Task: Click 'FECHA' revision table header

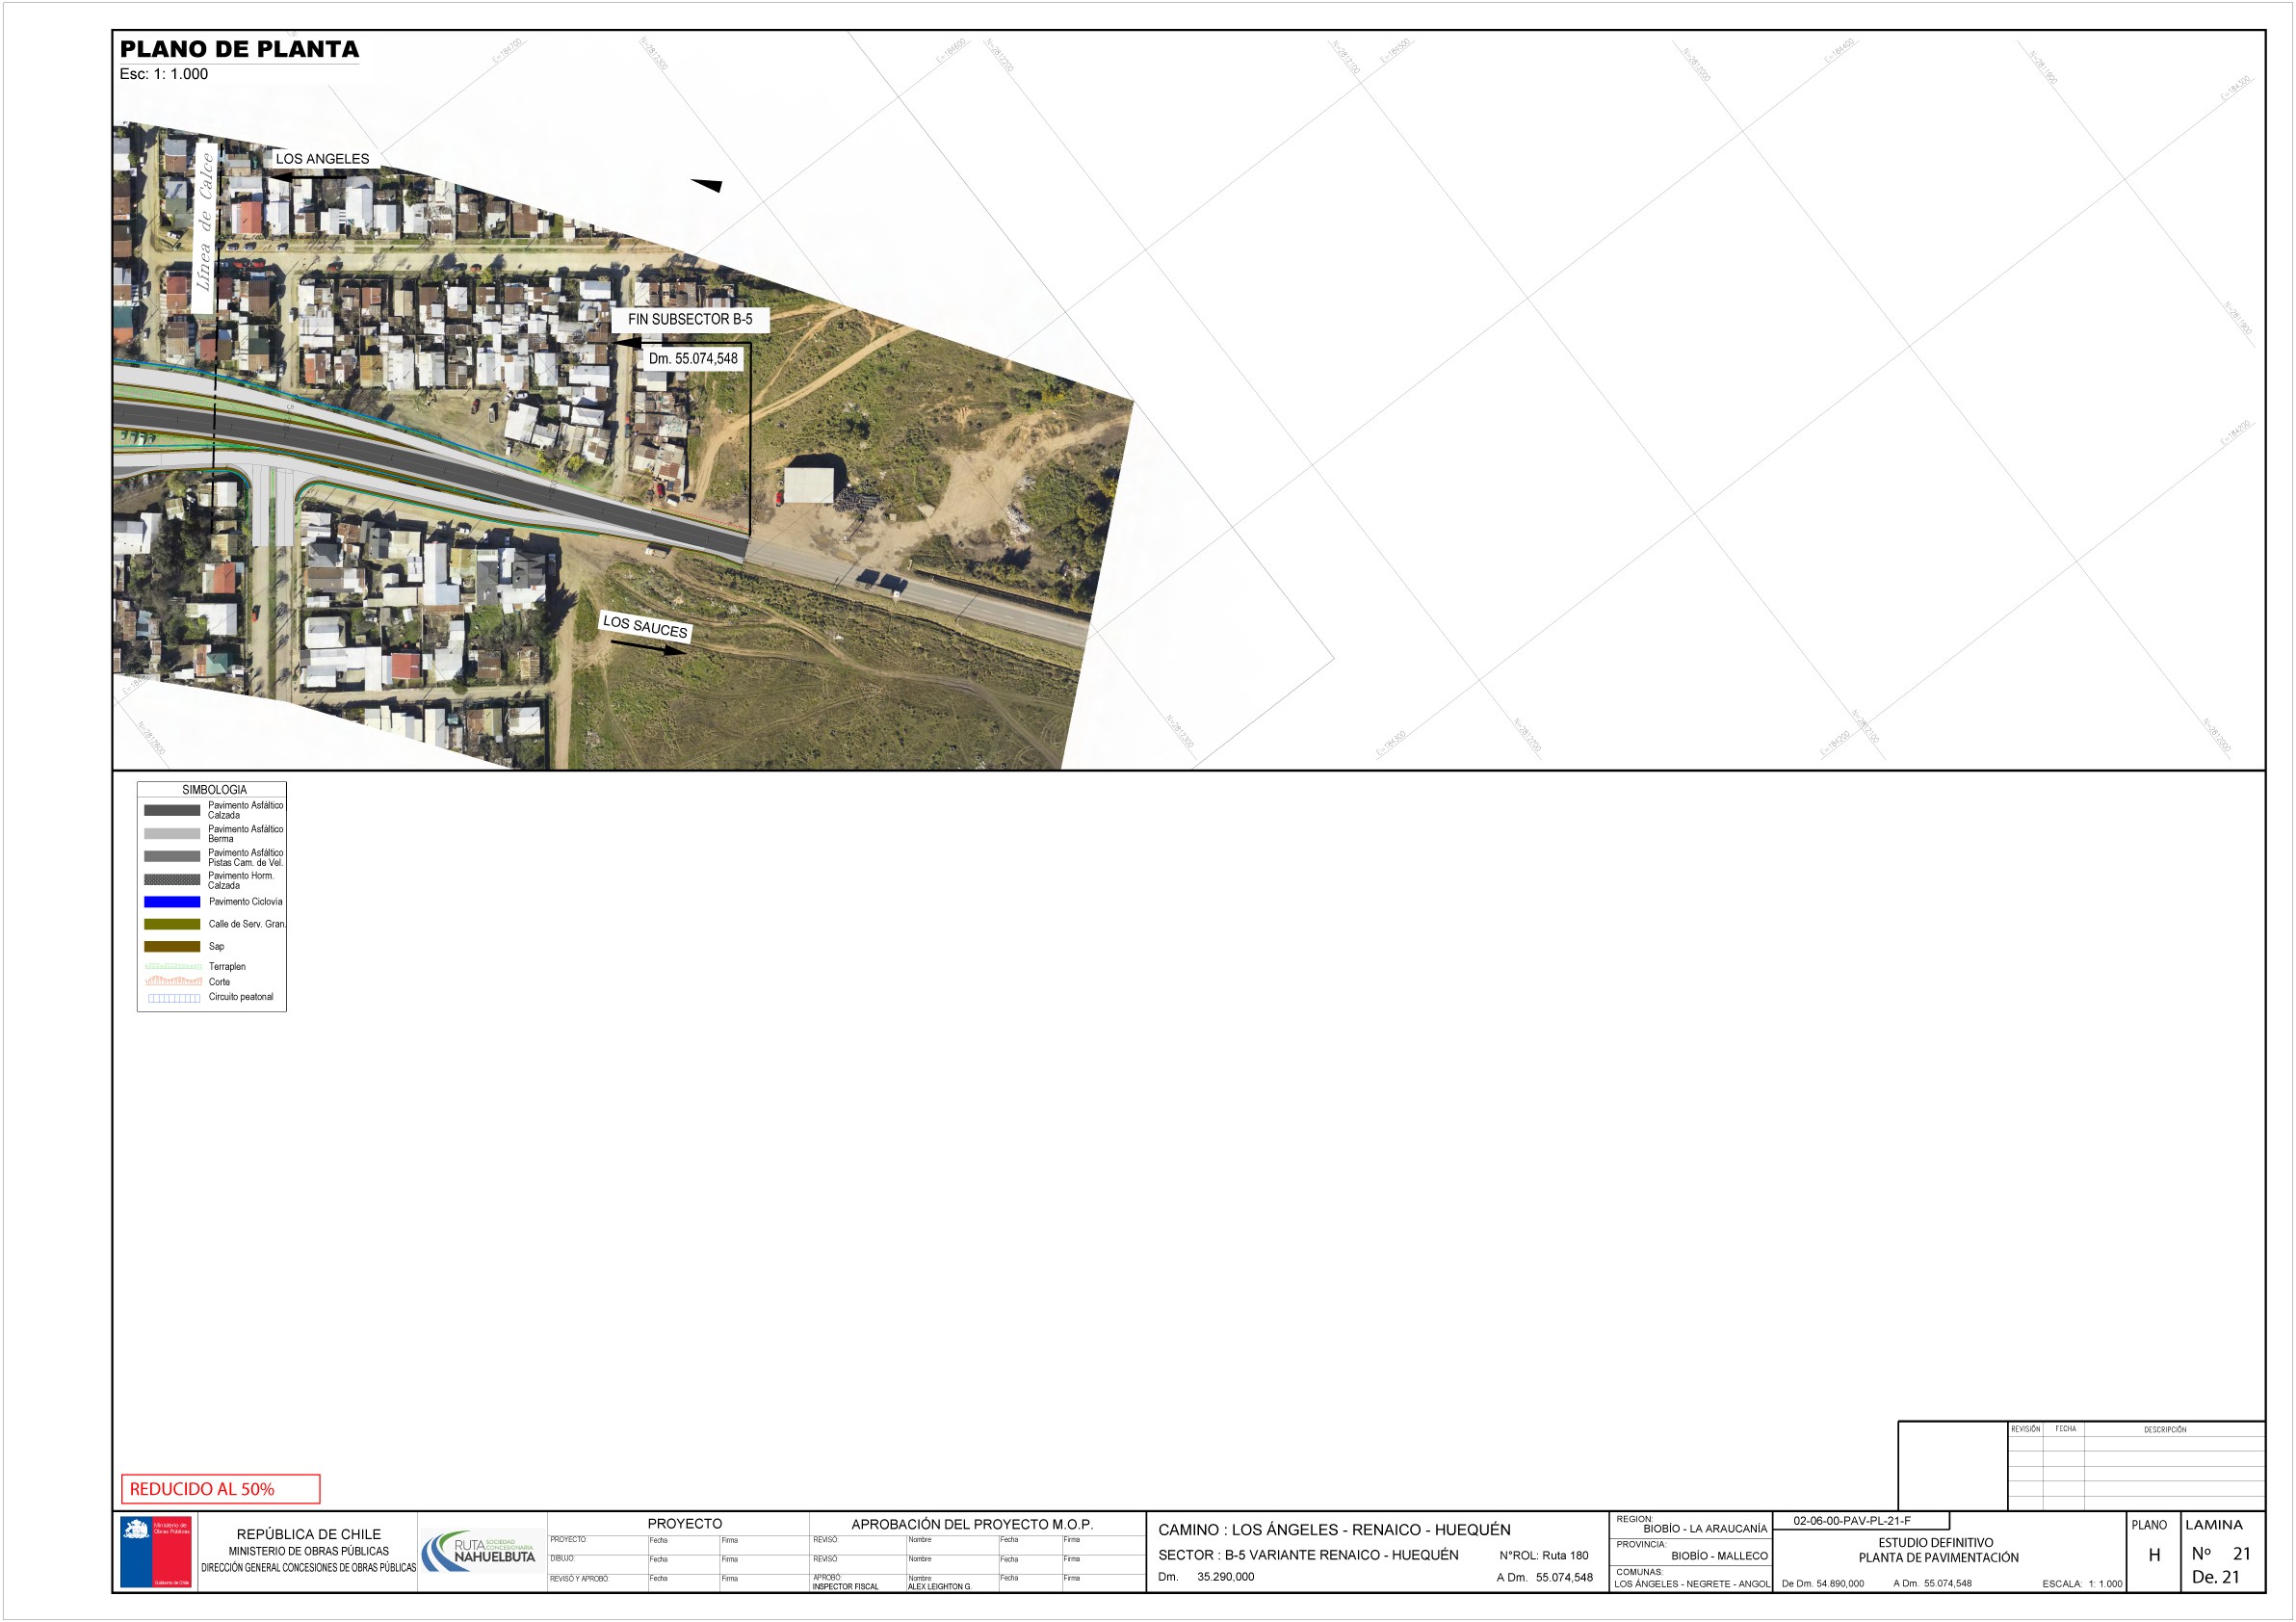Action: click(x=2065, y=1428)
